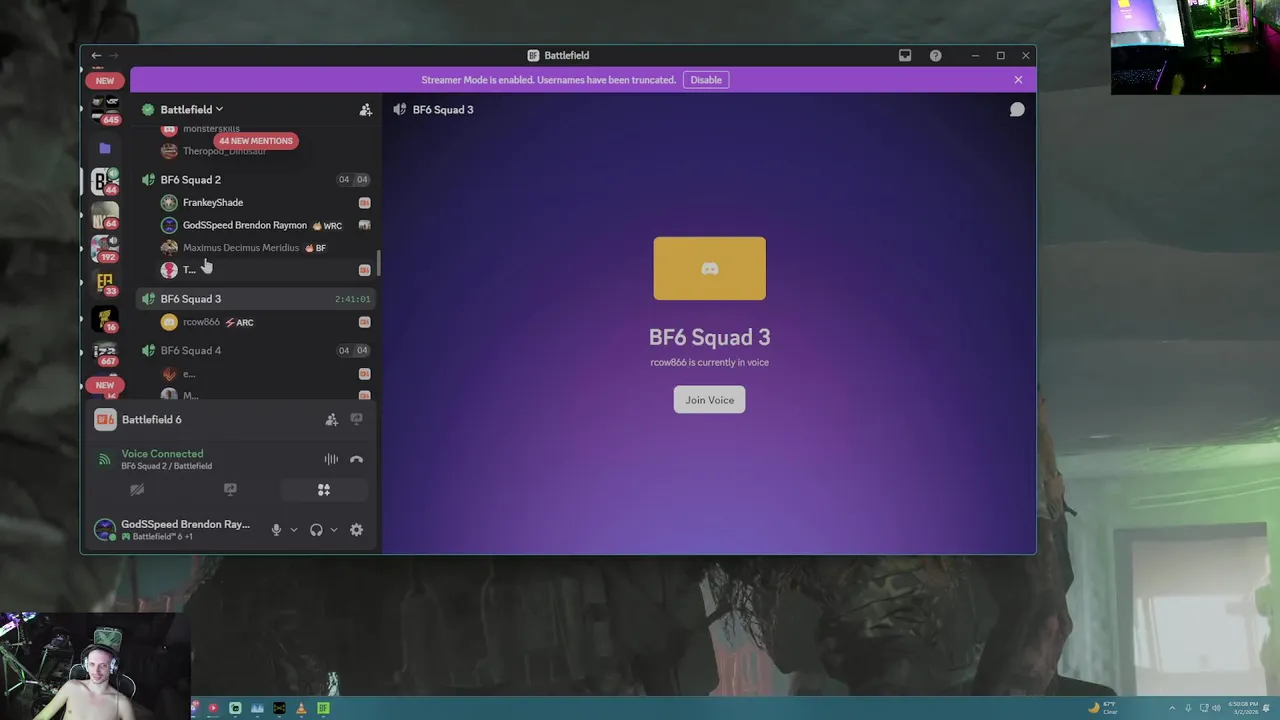Open the taskbar weather widget
Viewport: 1280px width, 720px height.
click(1102, 708)
